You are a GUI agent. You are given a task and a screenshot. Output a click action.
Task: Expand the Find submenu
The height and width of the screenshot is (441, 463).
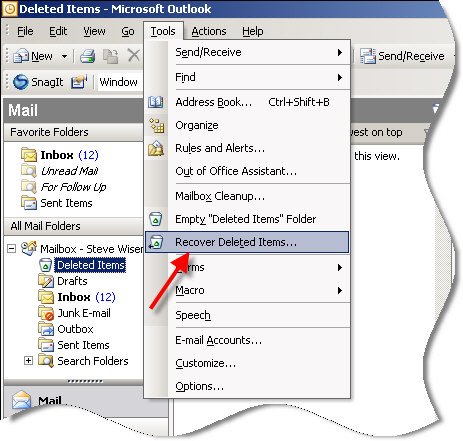pos(247,77)
